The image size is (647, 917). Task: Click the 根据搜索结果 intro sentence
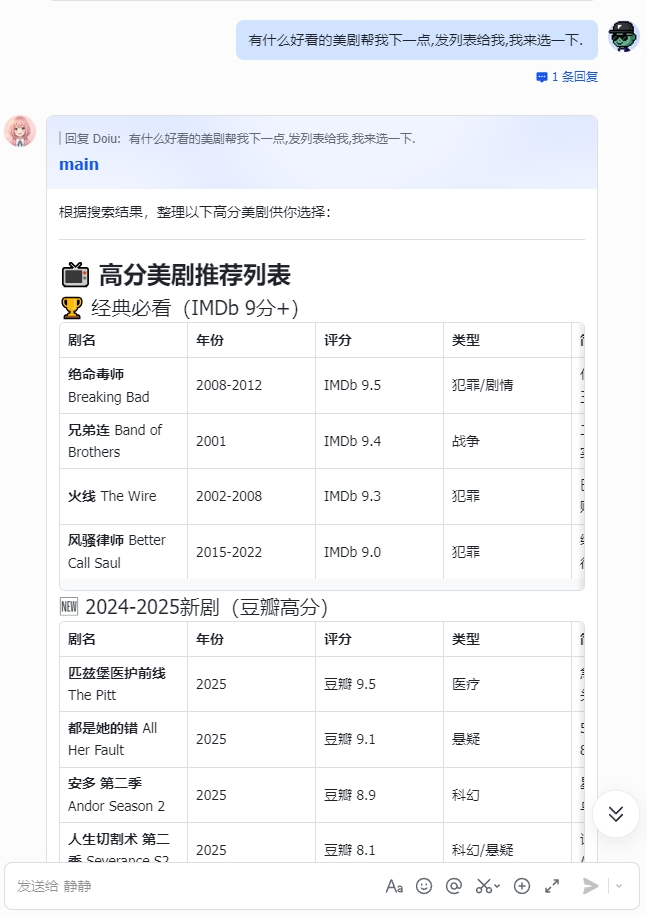[x=195, y=212]
